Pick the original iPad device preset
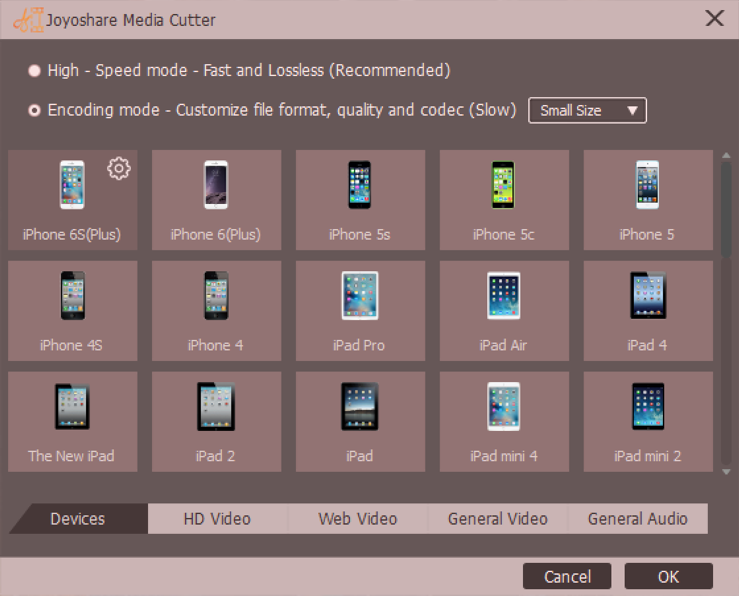 click(360, 422)
